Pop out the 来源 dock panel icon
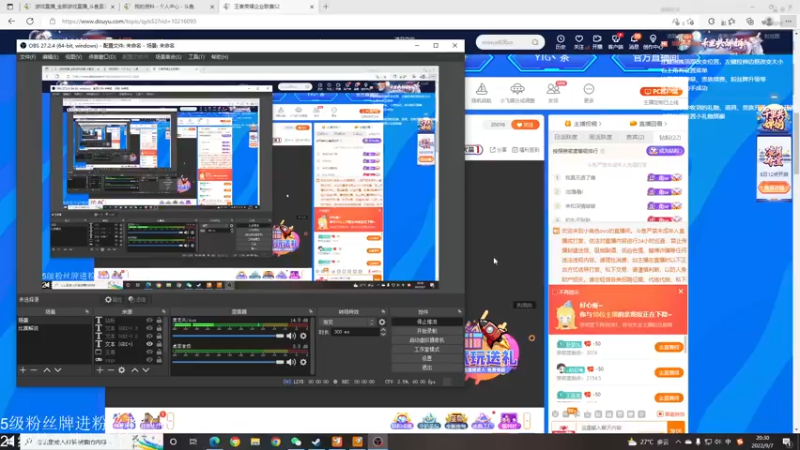 pos(164,311)
